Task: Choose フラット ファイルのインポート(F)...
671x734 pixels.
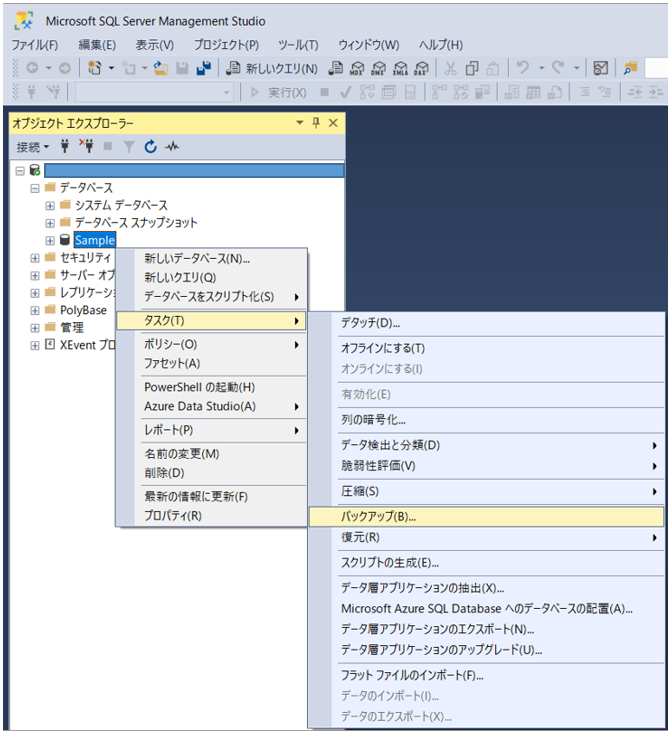Action: [x=487, y=675]
